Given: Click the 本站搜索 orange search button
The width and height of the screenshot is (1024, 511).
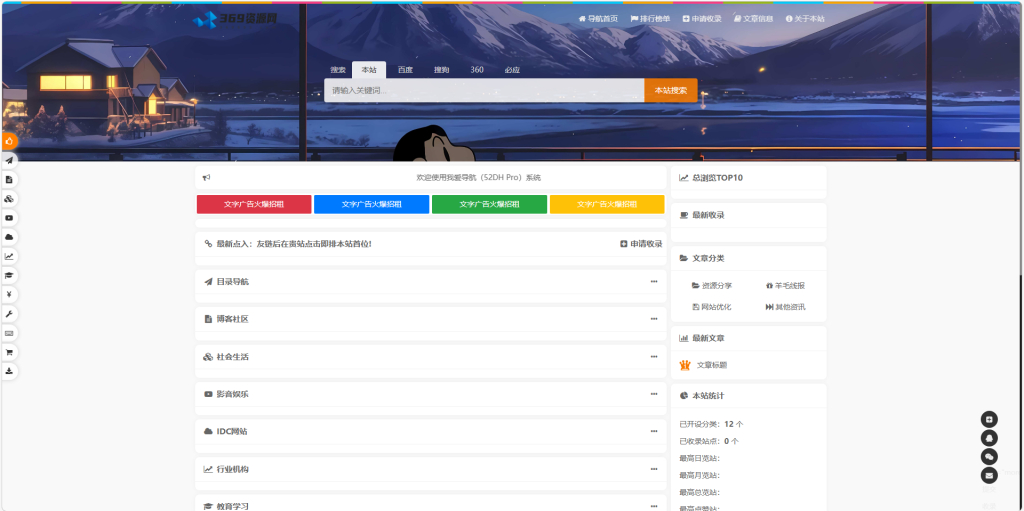Looking at the screenshot, I should [x=671, y=90].
